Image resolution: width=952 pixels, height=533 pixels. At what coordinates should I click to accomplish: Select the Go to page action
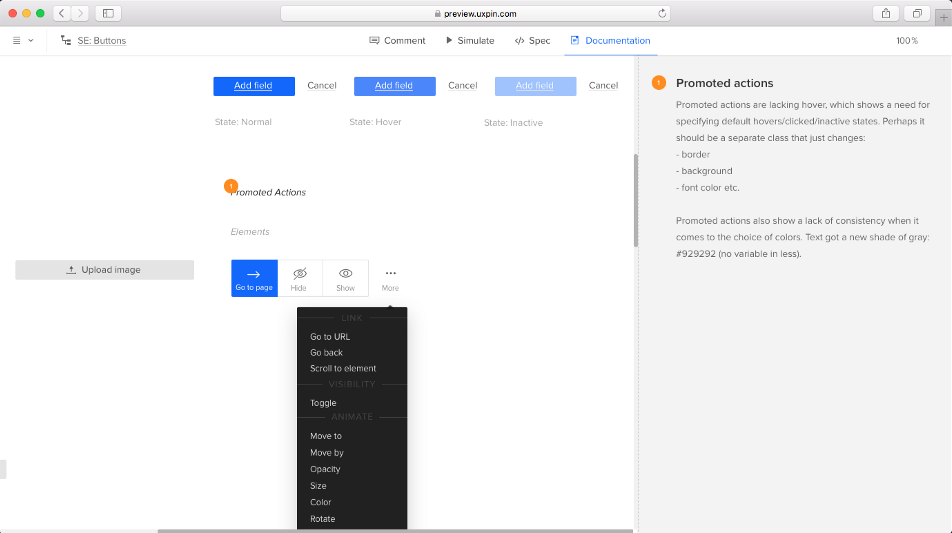point(254,278)
